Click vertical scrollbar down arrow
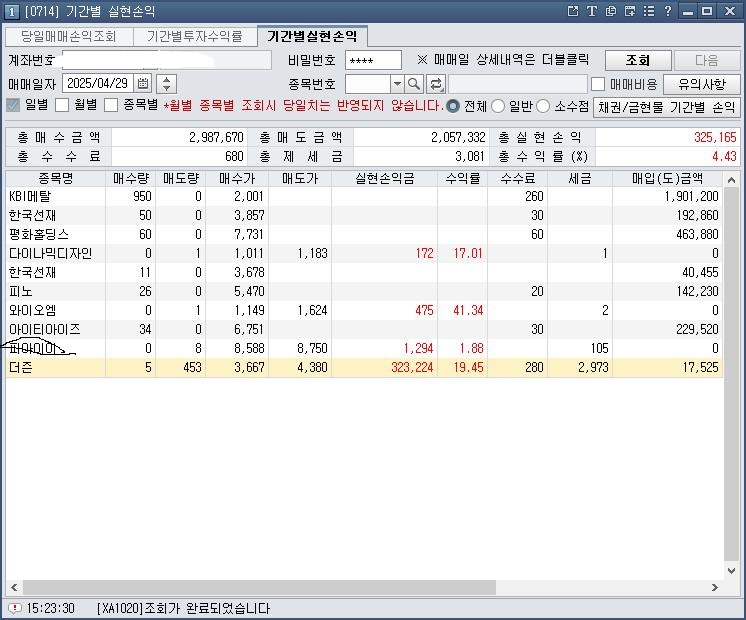Image resolution: width=746 pixels, height=620 pixels. coord(731,570)
